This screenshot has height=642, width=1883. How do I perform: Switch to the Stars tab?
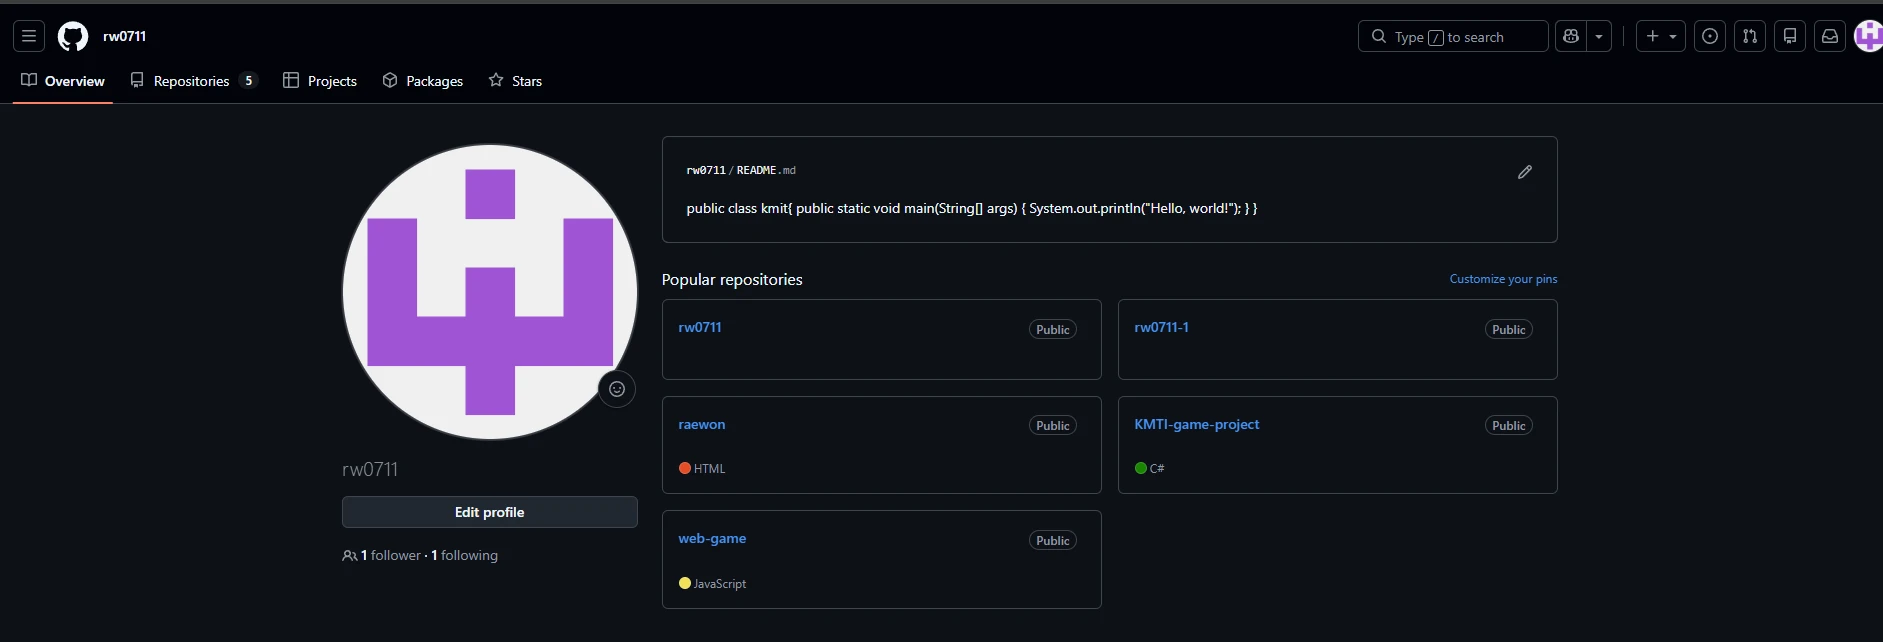click(x=515, y=81)
